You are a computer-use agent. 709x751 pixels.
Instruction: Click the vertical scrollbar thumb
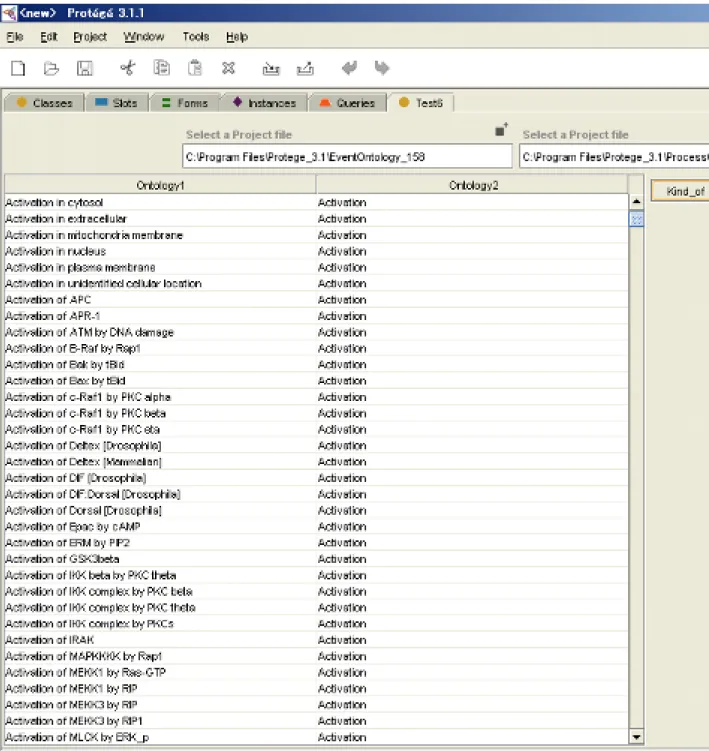point(636,219)
